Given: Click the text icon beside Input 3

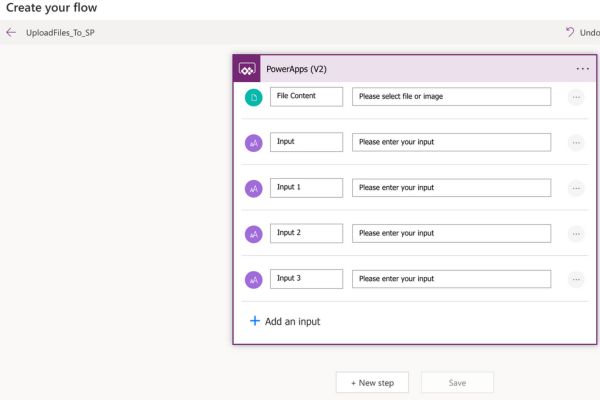Looking at the screenshot, I should point(254,280).
